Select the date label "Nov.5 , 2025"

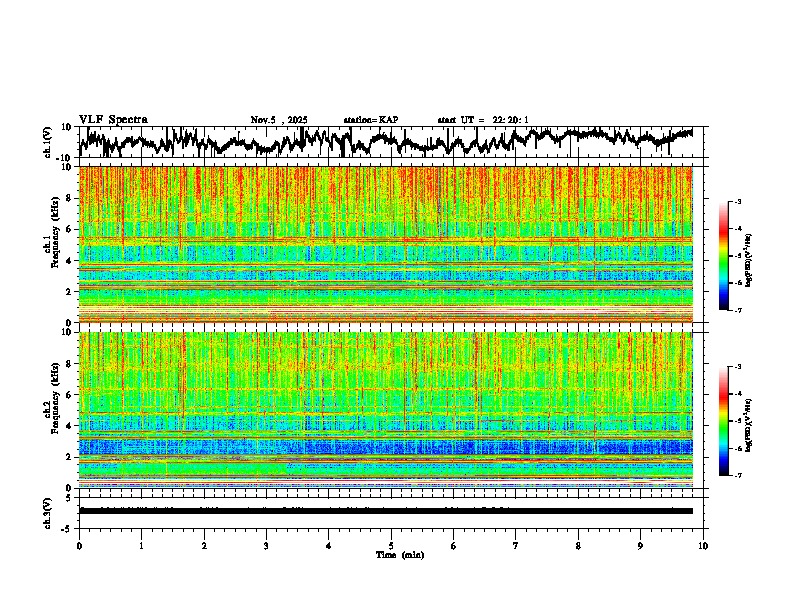click(279, 120)
